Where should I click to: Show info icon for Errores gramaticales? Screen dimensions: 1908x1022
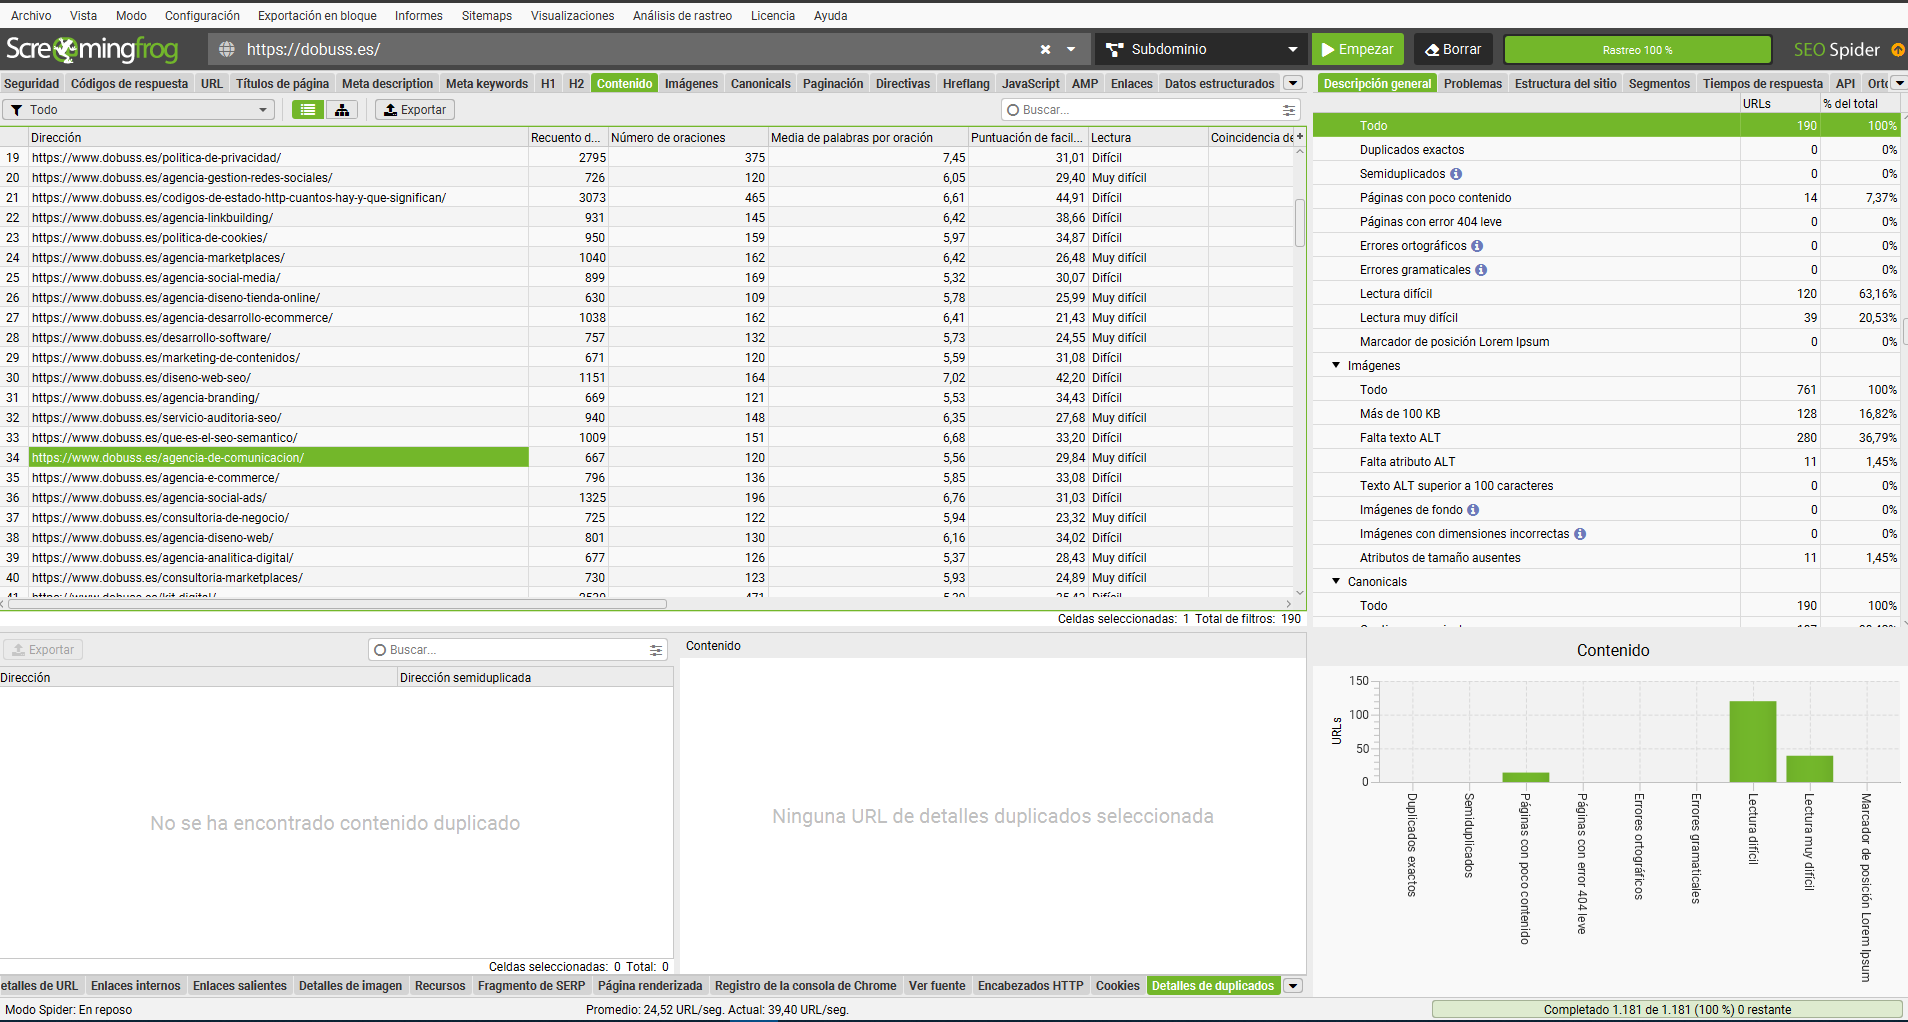[x=1481, y=270]
